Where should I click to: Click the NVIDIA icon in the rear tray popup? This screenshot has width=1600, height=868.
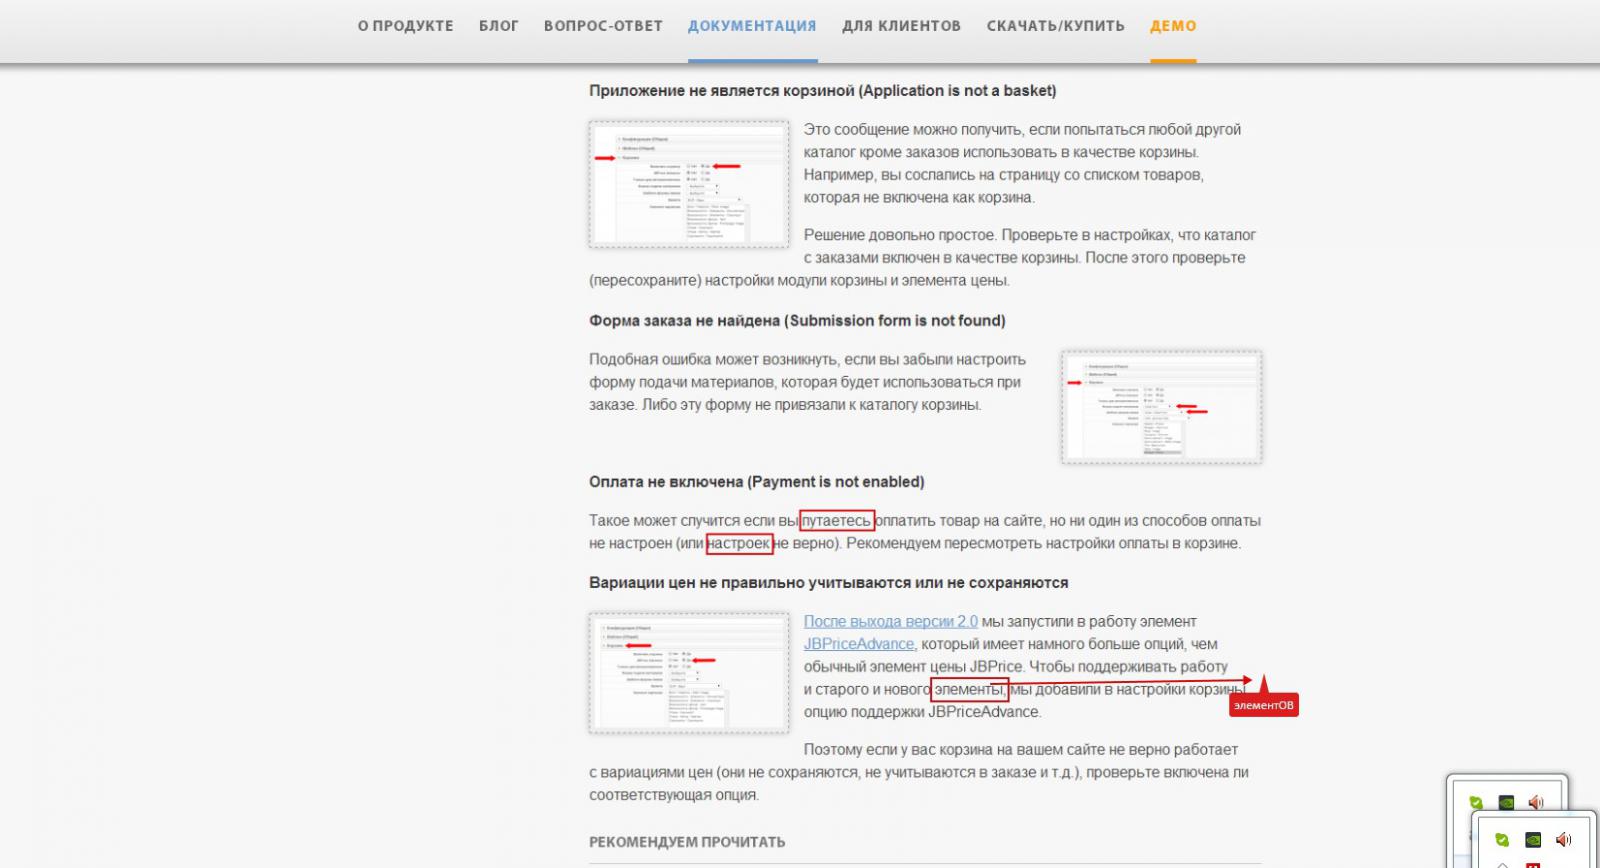pos(1506,801)
